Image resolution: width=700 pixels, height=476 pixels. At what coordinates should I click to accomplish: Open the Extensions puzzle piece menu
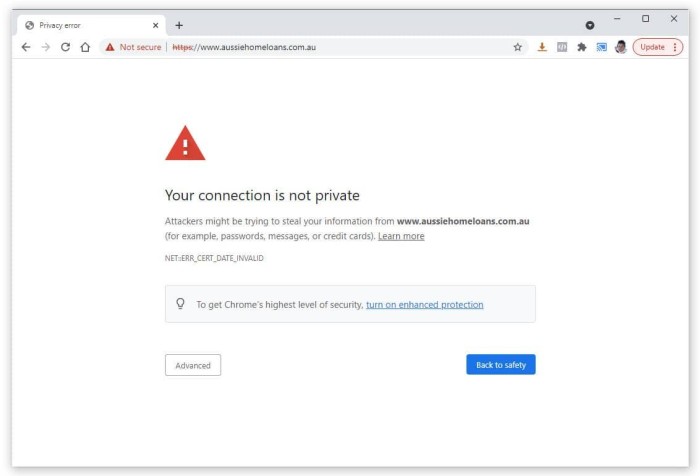point(582,47)
